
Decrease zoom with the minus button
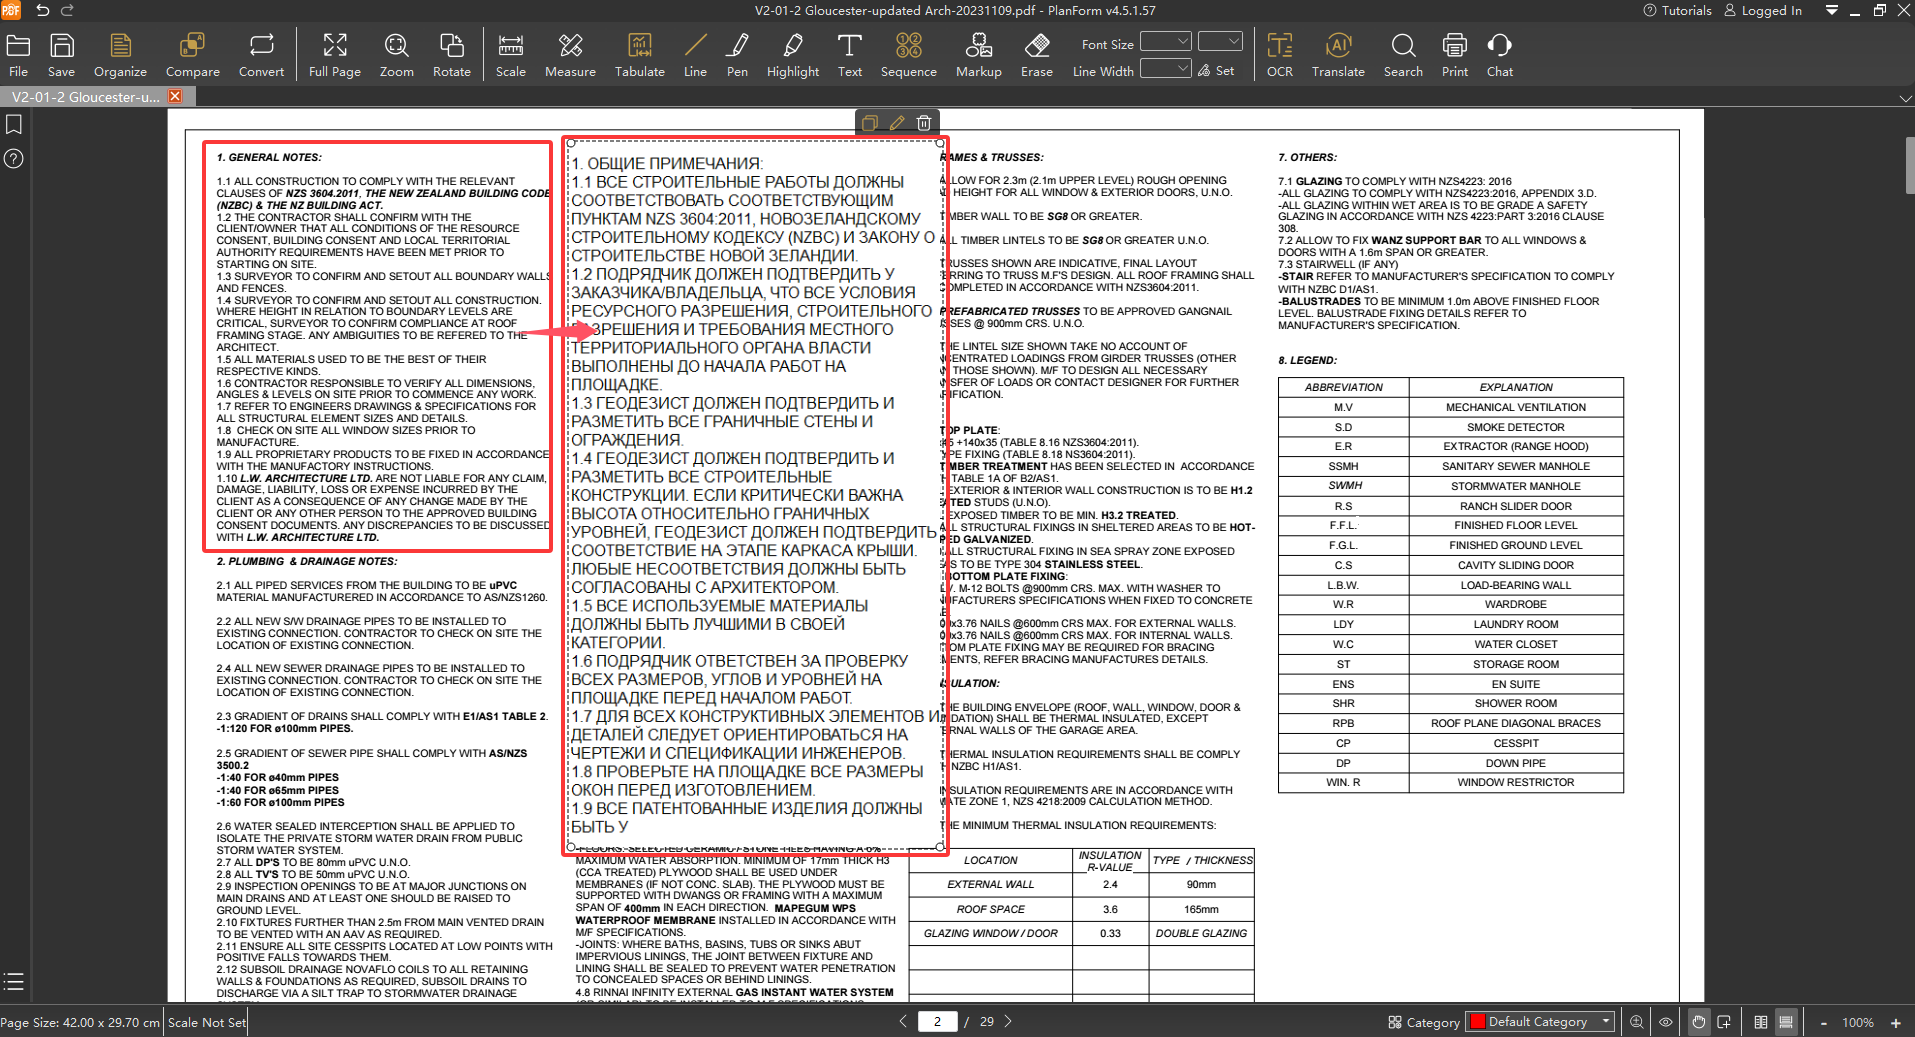tap(1823, 1022)
